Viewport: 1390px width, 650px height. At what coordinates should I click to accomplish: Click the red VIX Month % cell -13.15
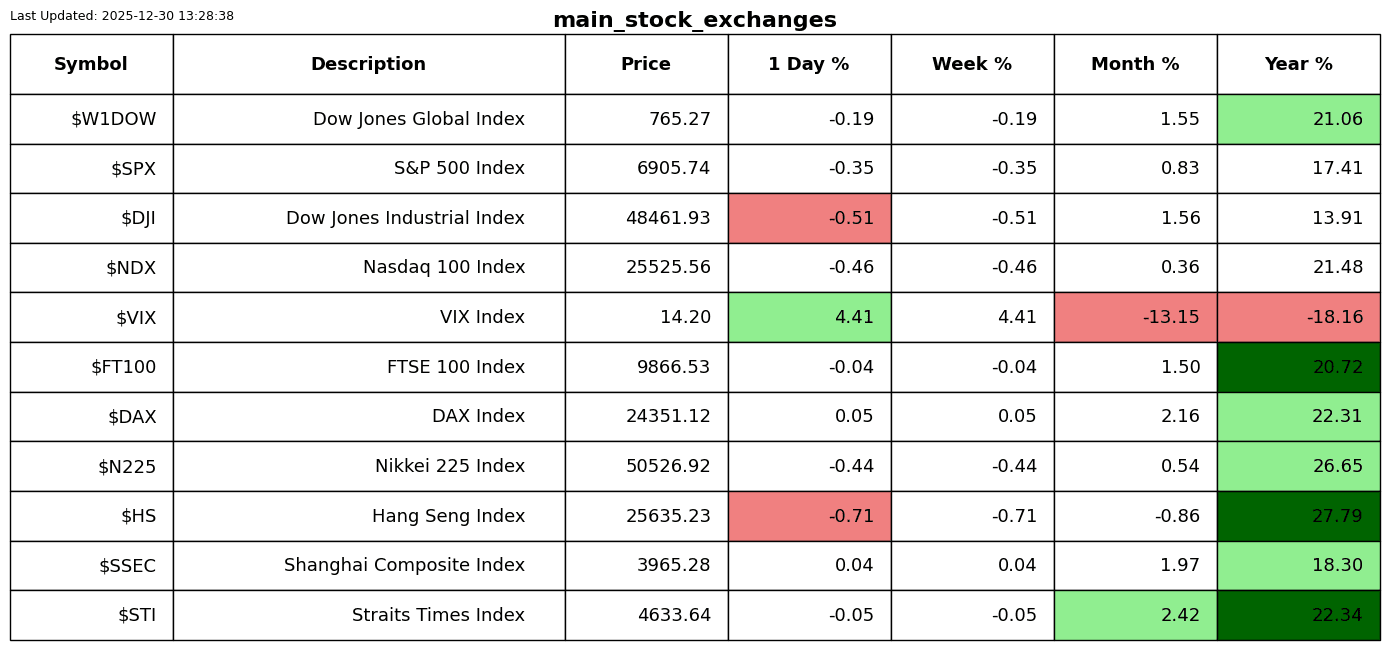(1135, 318)
